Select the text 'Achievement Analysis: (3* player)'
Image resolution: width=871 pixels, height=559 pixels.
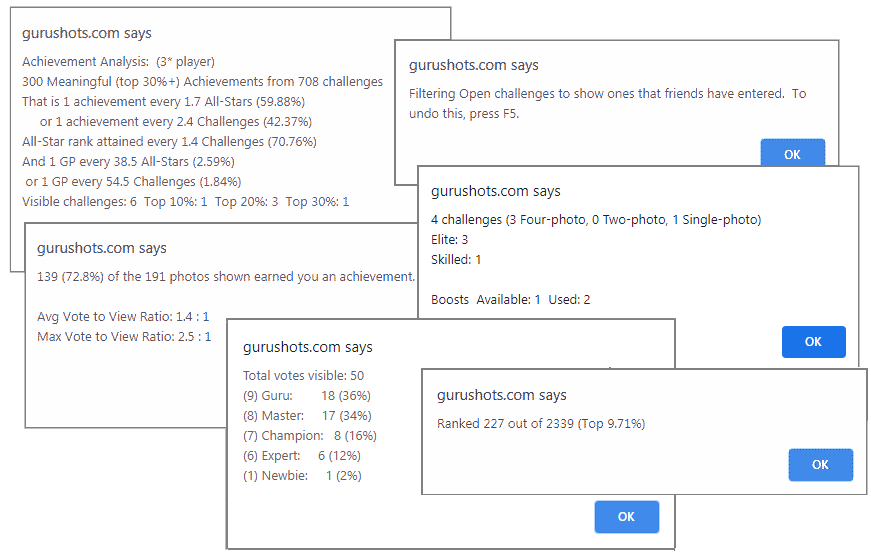(x=118, y=62)
